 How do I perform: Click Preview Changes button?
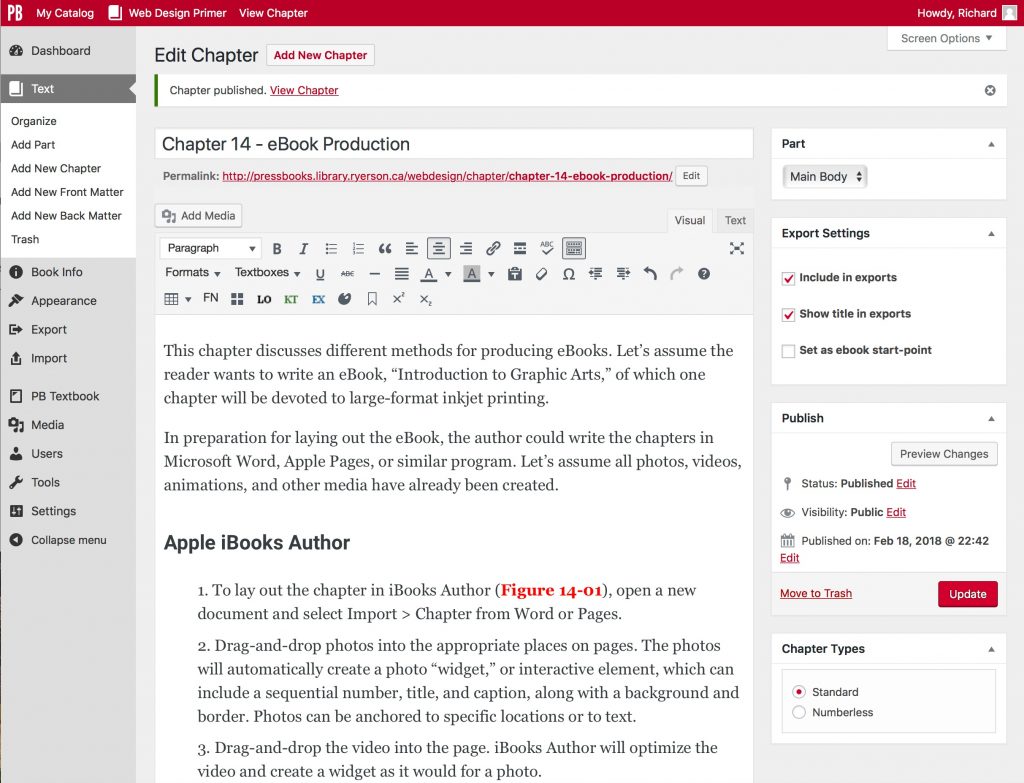pyautogui.click(x=944, y=455)
